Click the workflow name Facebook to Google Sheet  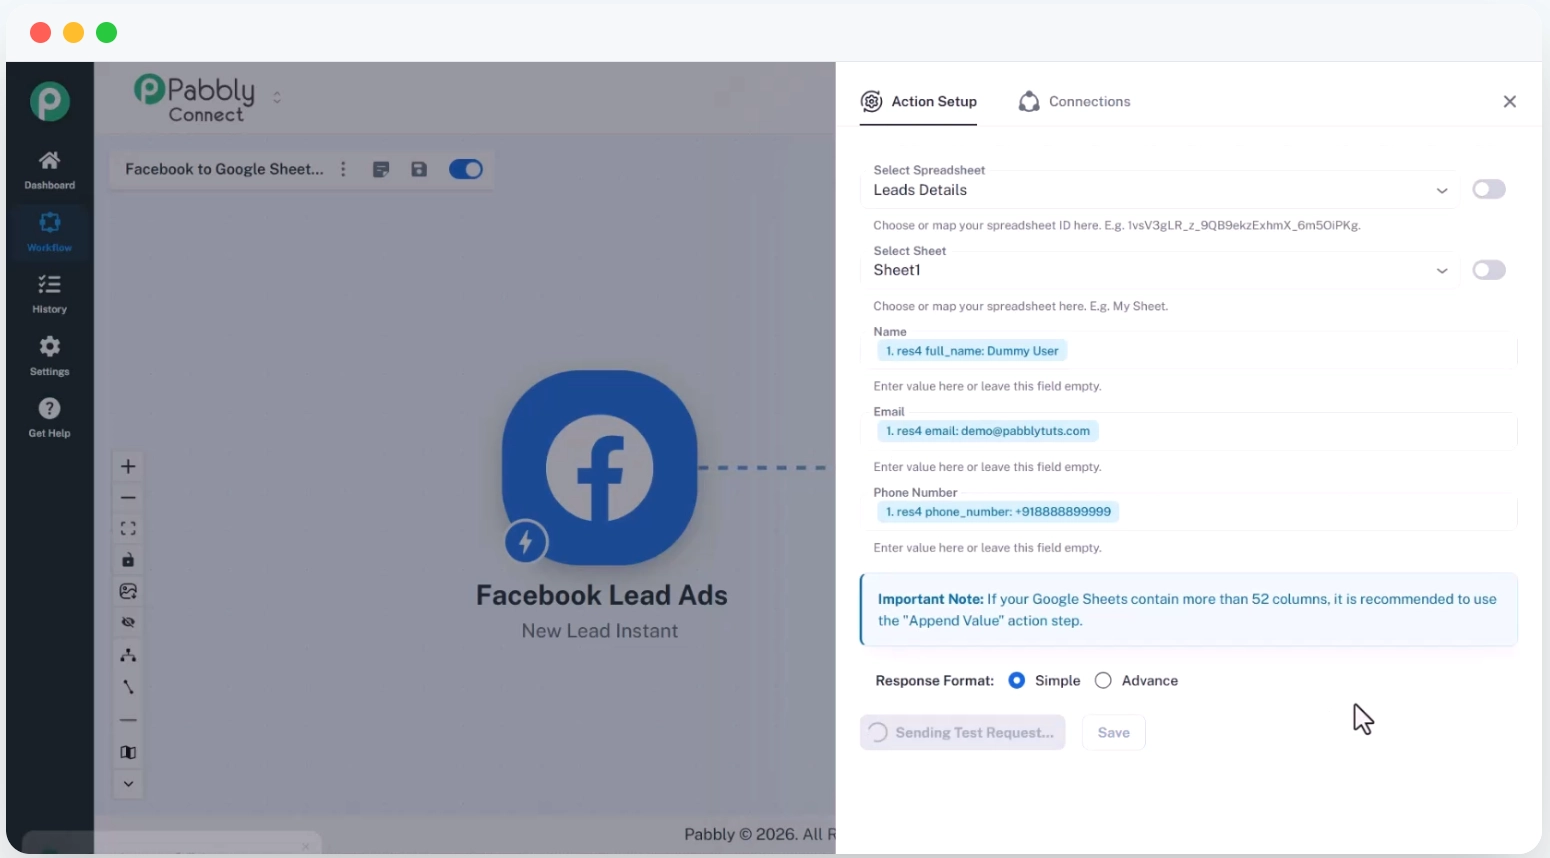[x=224, y=169]
